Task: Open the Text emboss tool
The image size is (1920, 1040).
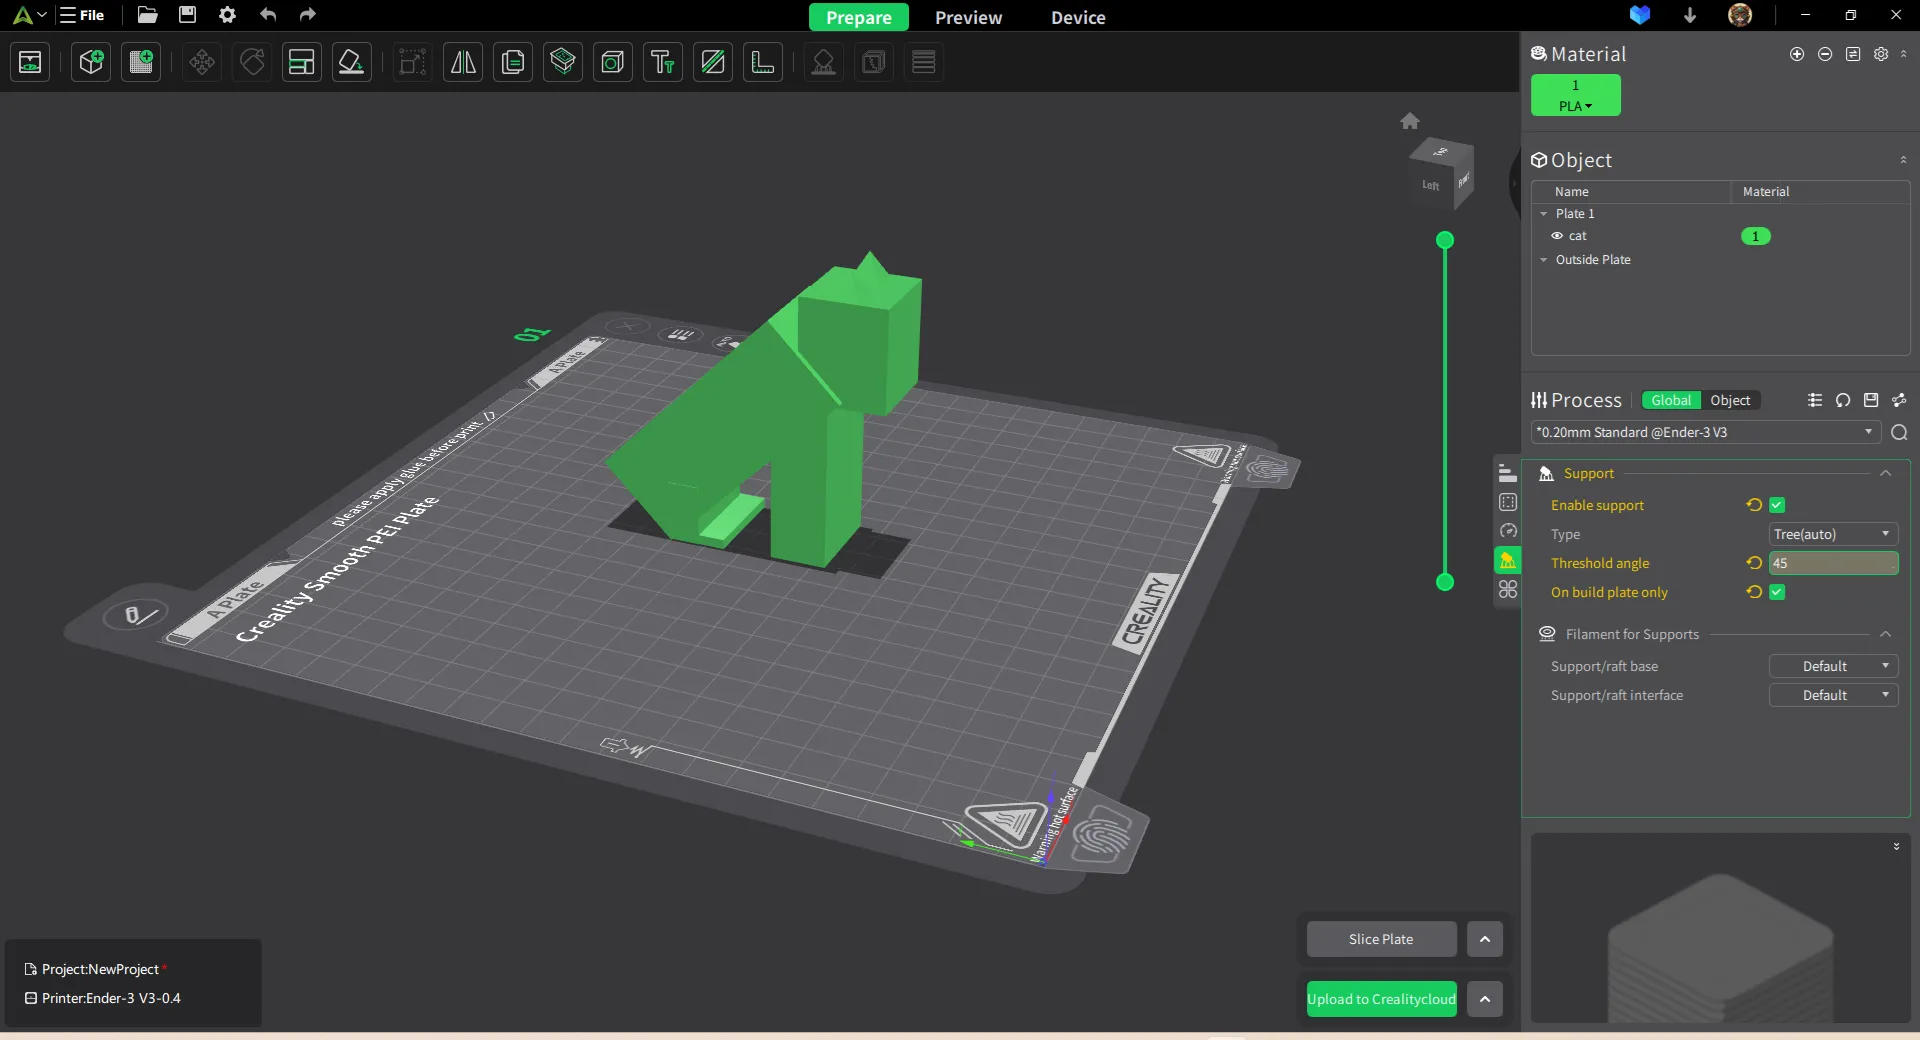Action: (x=663, y=62)
